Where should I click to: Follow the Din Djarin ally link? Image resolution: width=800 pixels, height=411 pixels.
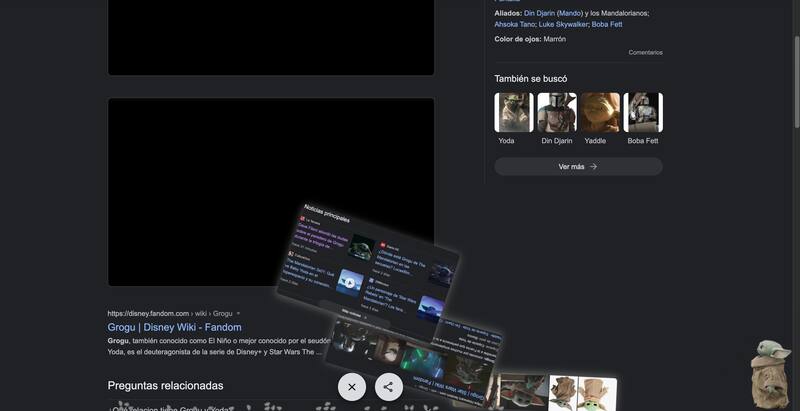pyautogui.click(x=540, y=13)
